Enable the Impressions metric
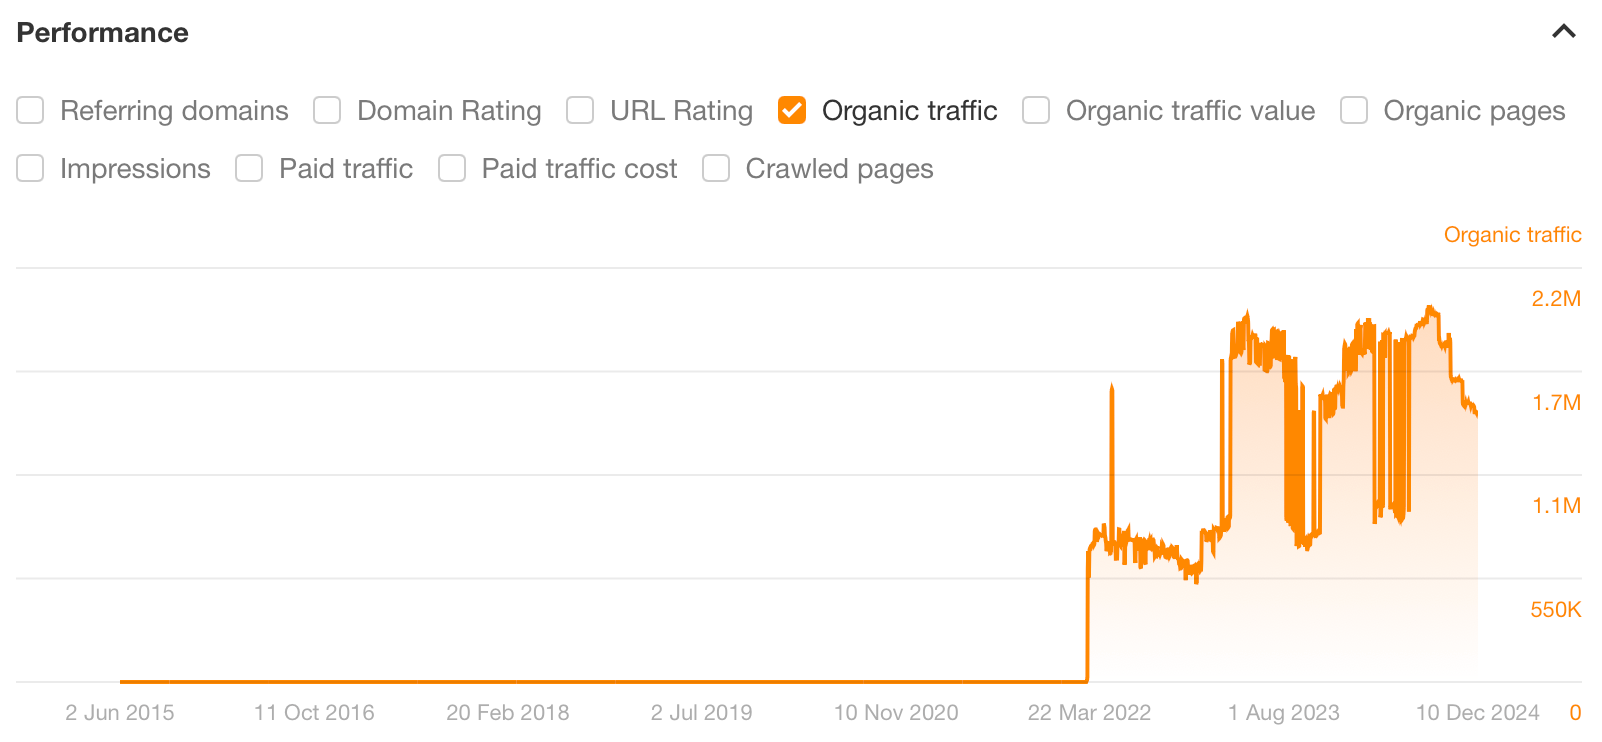 (x=30, y=168)
